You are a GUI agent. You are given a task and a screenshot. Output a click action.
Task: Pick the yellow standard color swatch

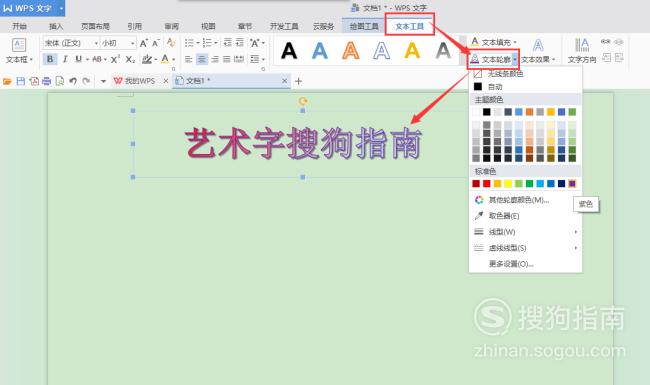[508, 184]
